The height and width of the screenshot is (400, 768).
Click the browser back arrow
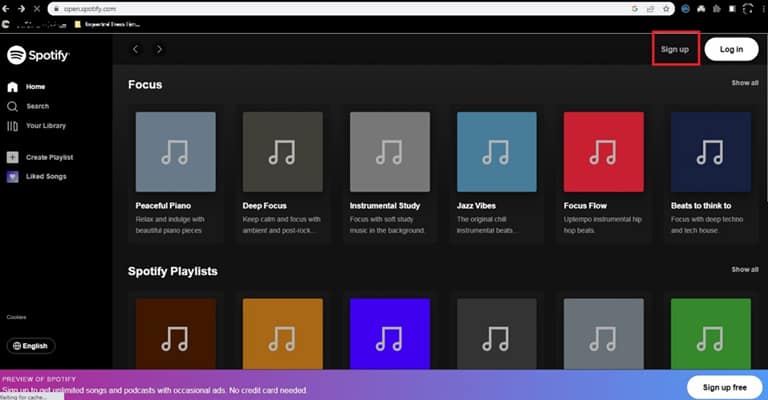[x=6, y=9]
